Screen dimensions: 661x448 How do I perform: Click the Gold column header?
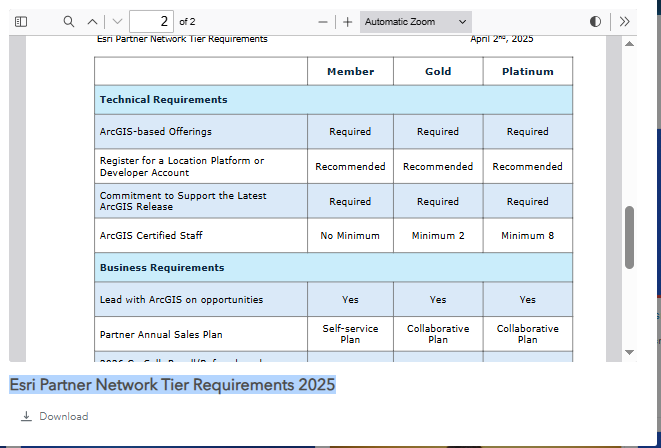[x=438, y=71]
